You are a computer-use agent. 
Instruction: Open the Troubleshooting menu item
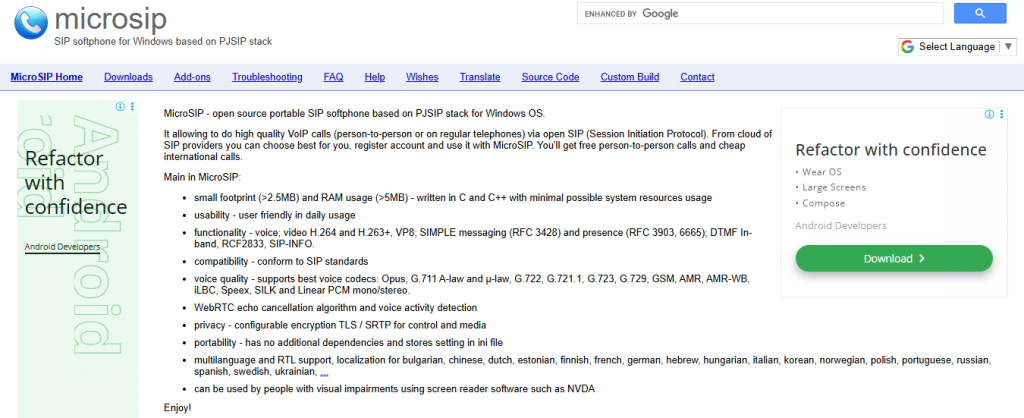click(x=267, y=77)
